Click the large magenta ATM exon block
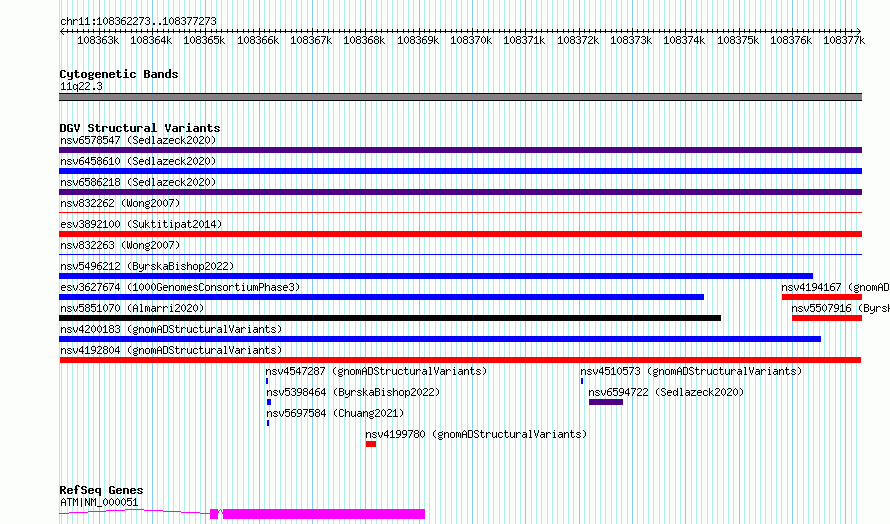The width and height of the screenshot is (890, 524). tap(324, 514)
